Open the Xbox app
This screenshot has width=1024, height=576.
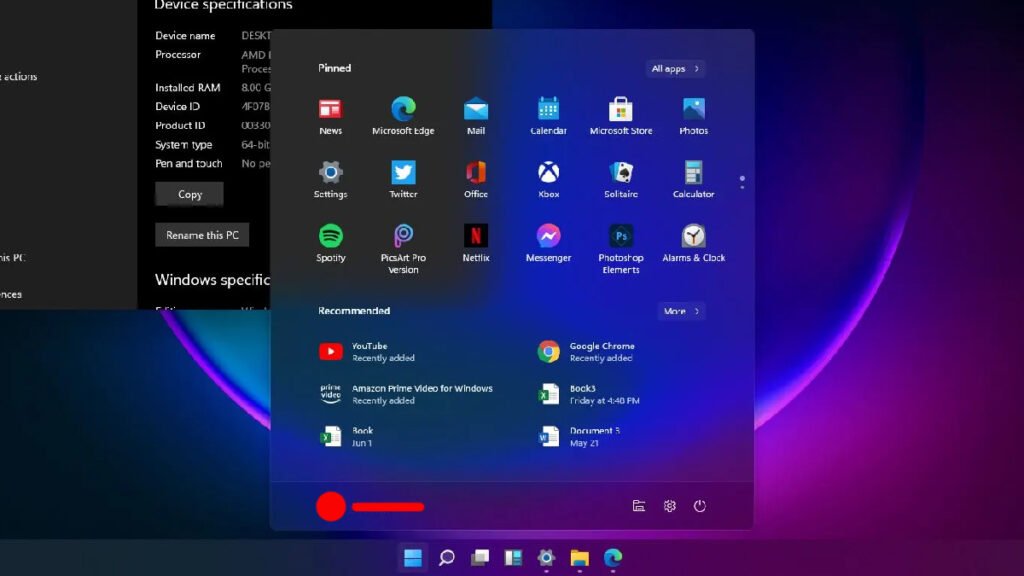coord(547,175)
